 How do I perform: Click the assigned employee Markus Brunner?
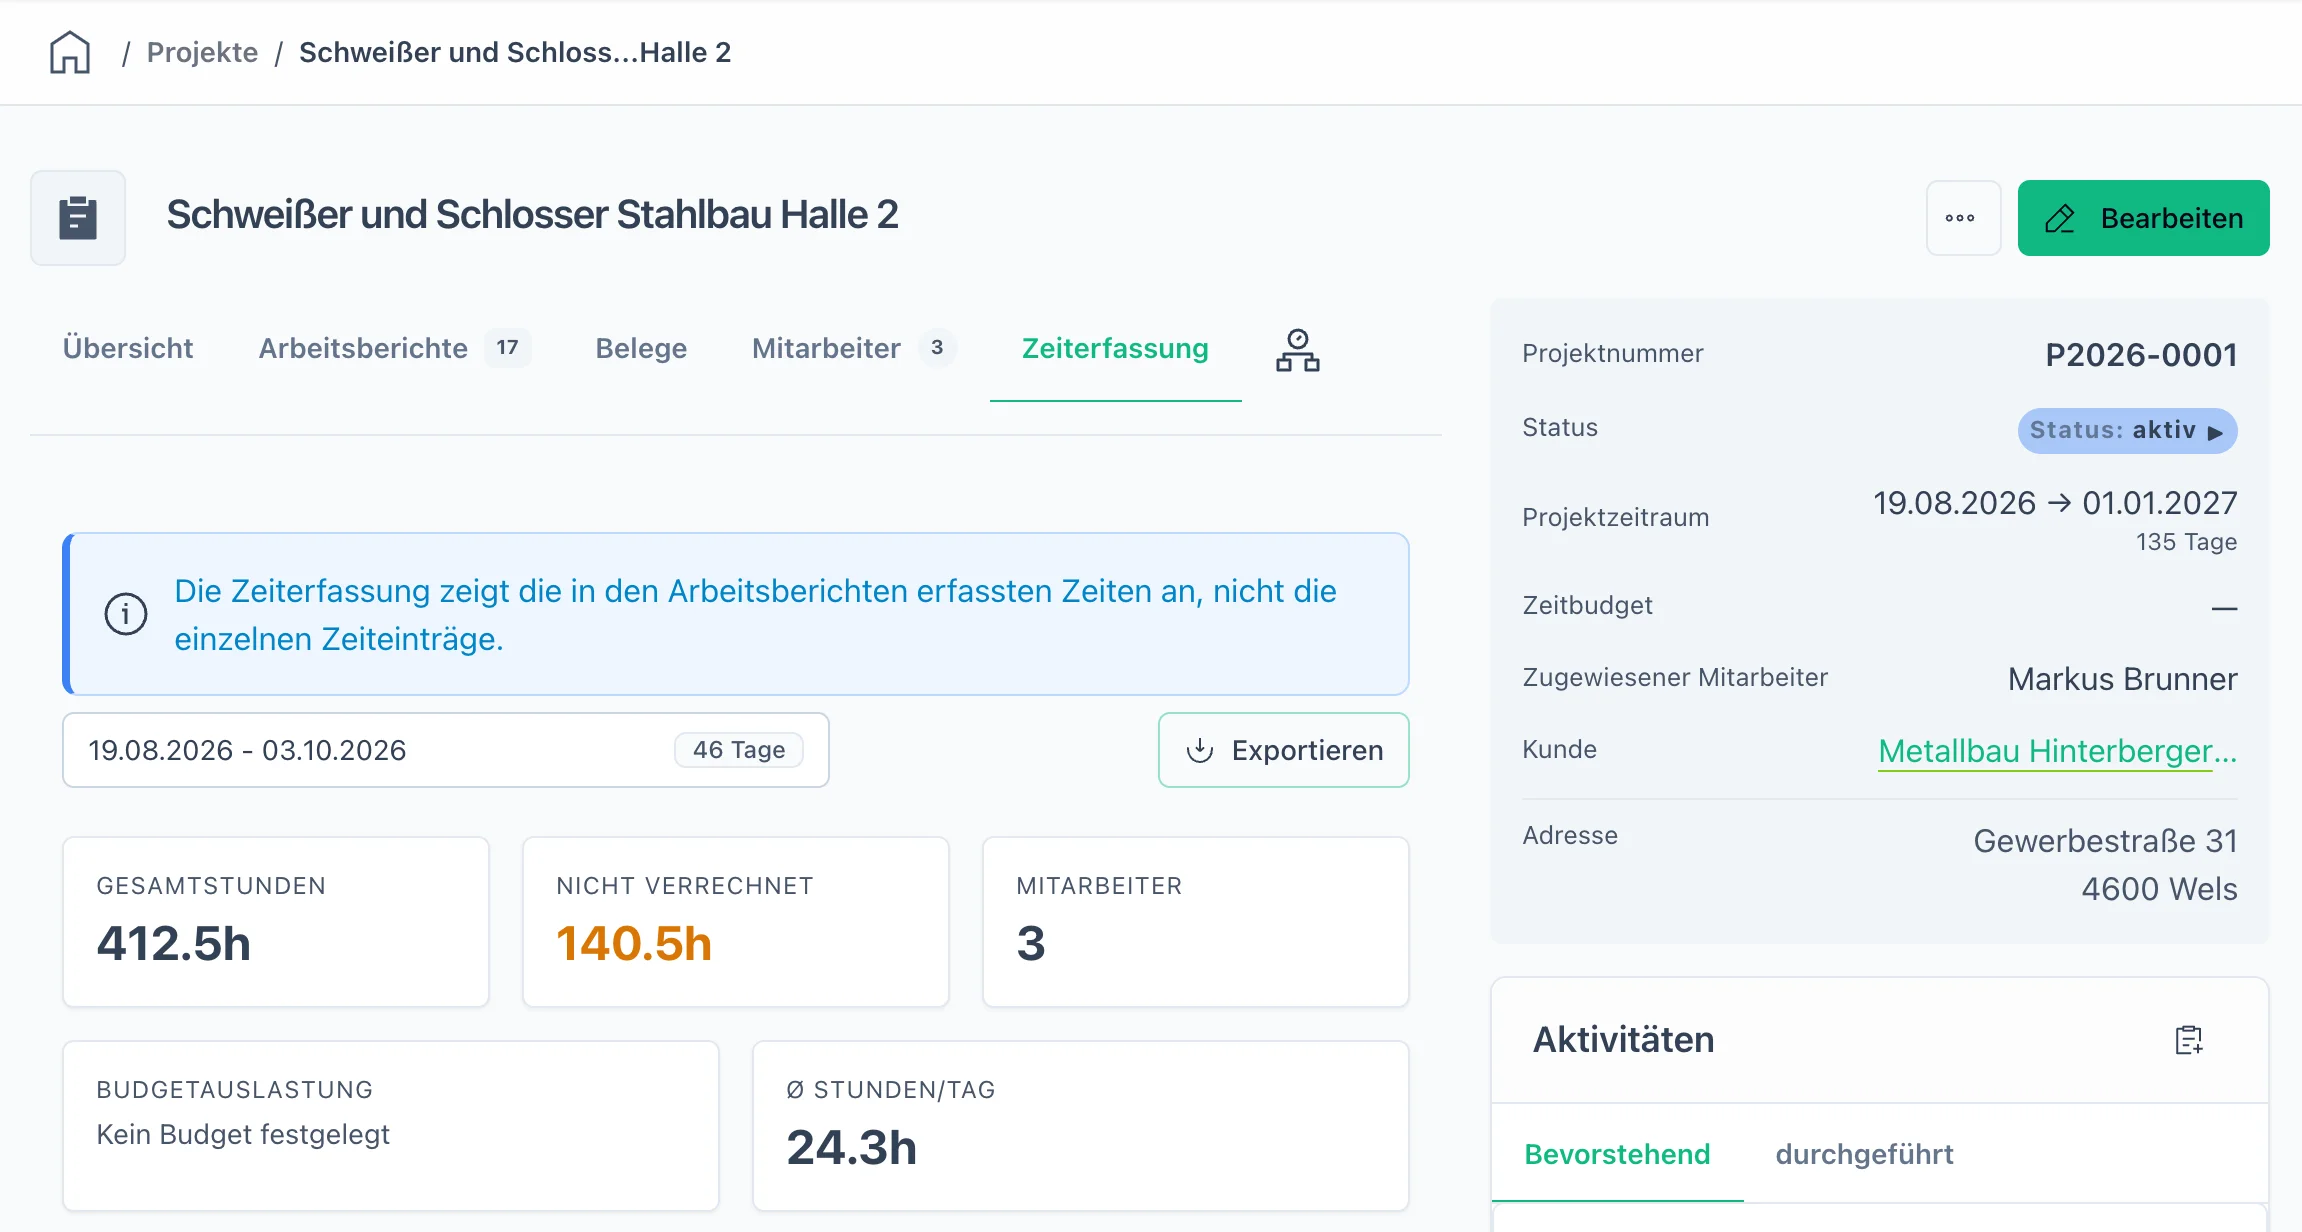[2122, 678]
